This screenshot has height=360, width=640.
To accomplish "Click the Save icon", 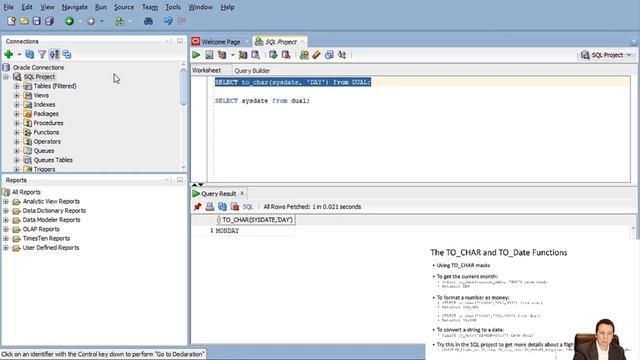I will coord(37,21).
